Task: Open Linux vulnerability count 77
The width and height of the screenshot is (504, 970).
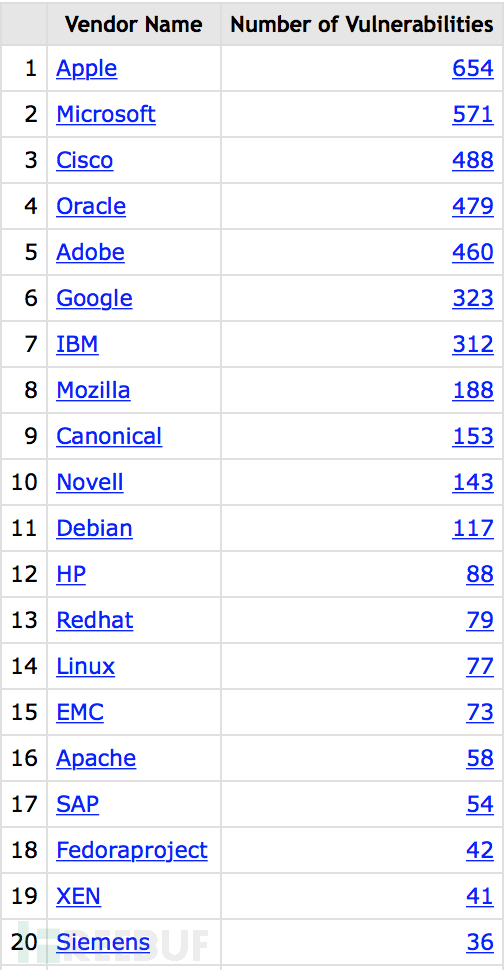Action: tap(480, 666)
